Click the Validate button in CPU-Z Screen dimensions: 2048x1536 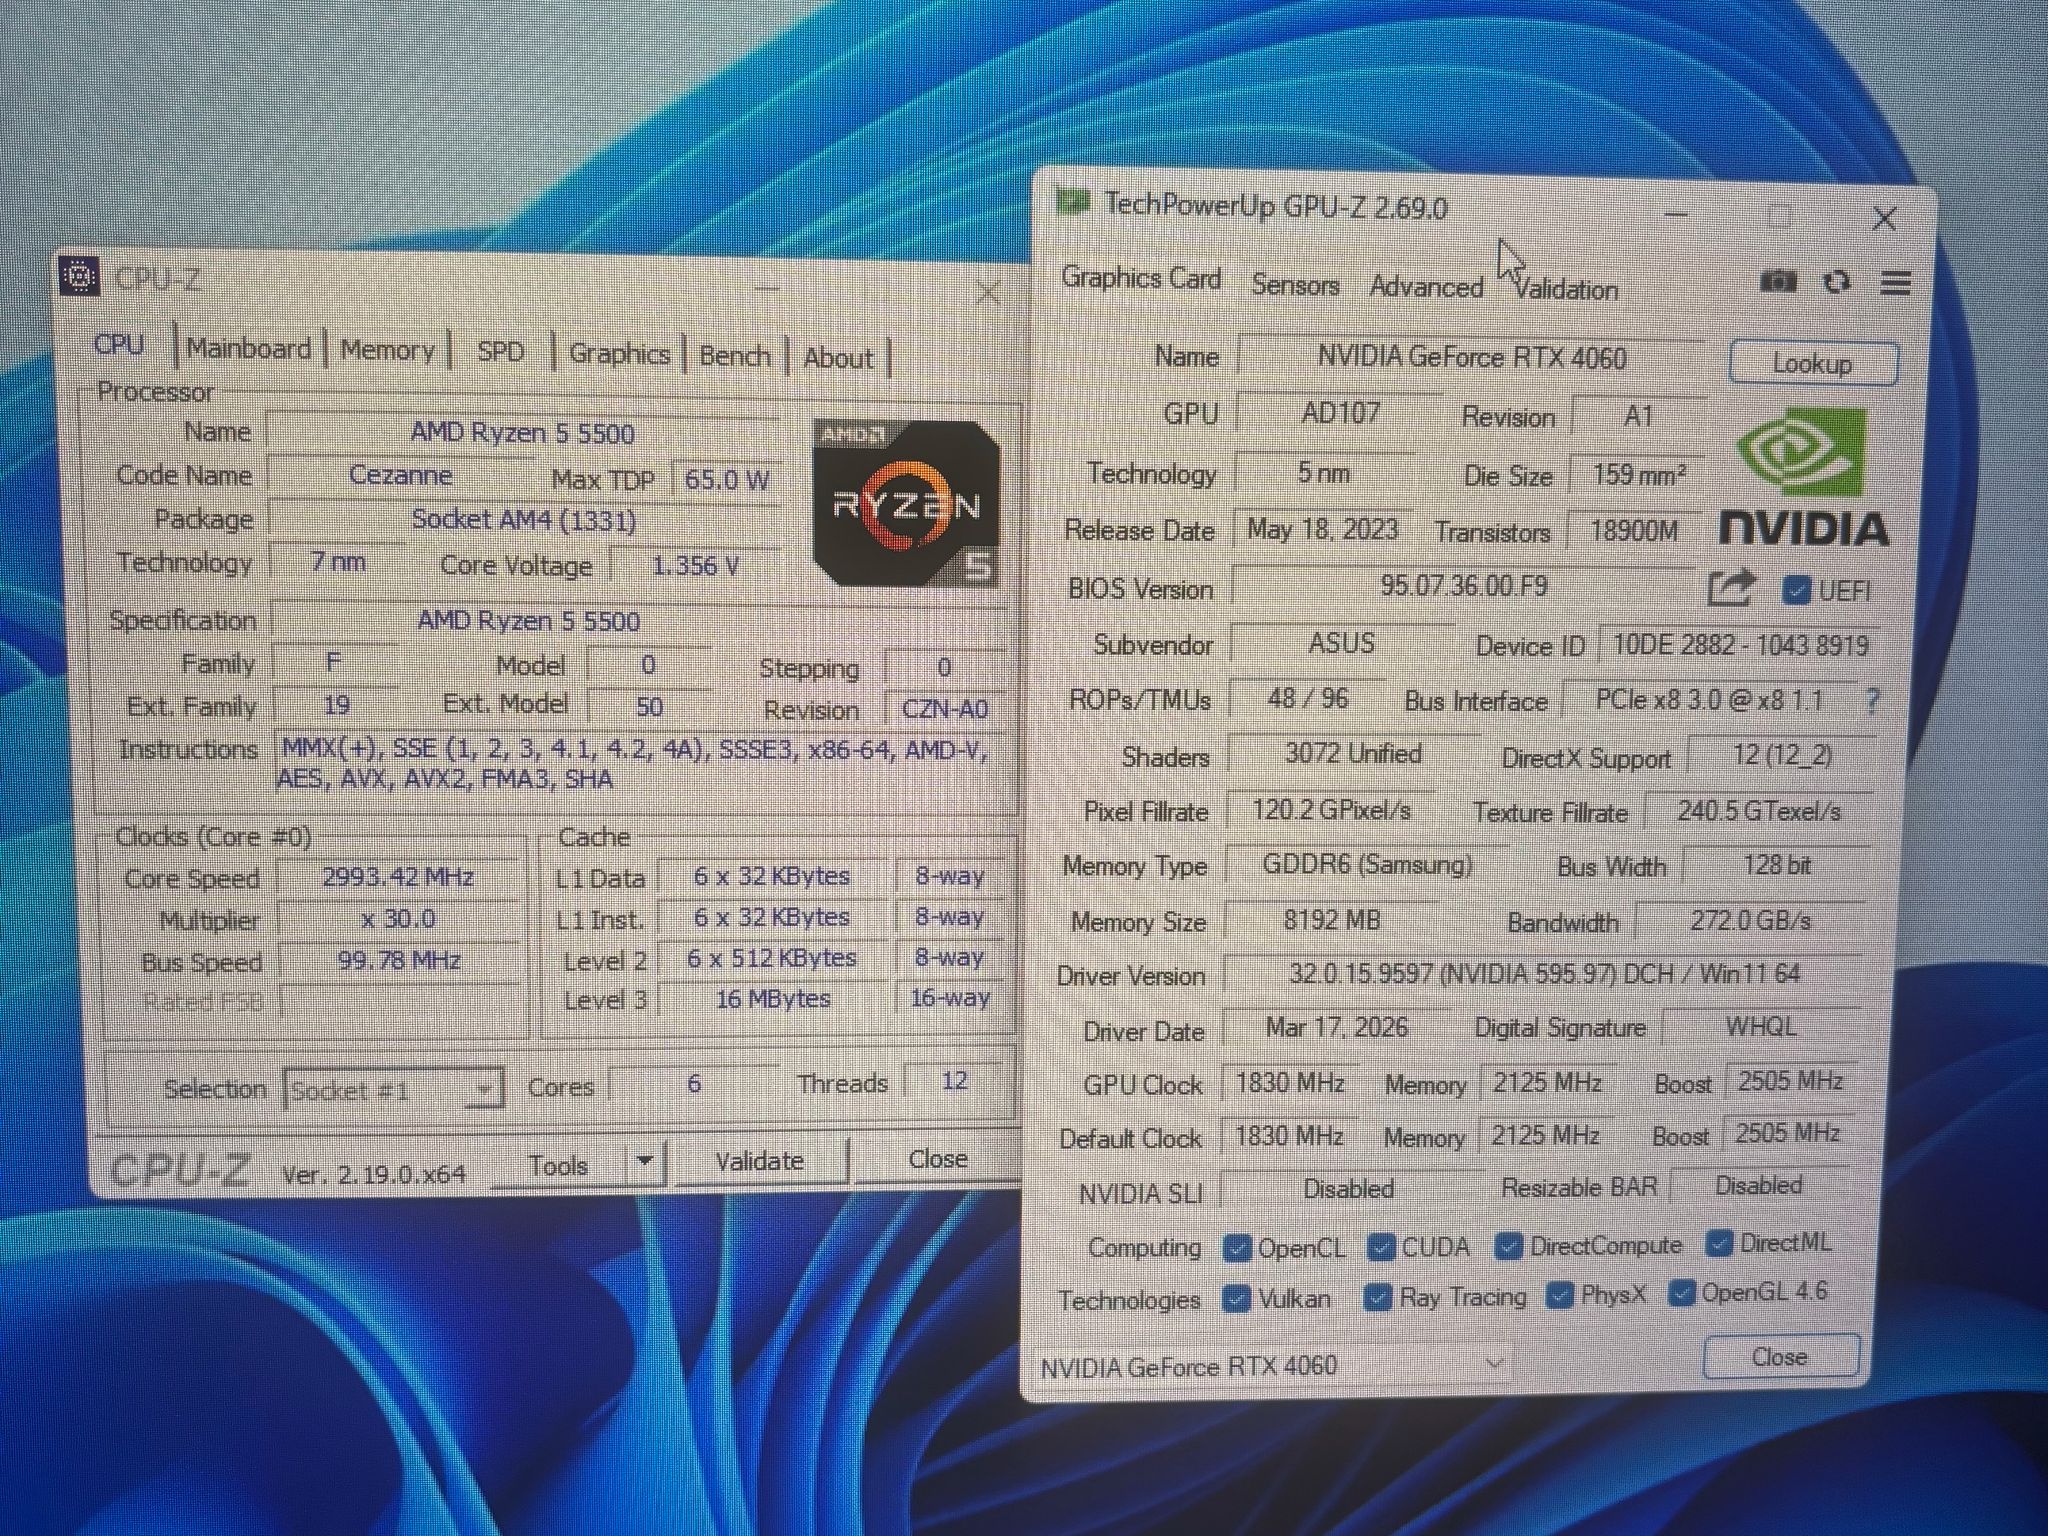(x=760, y=1161)
